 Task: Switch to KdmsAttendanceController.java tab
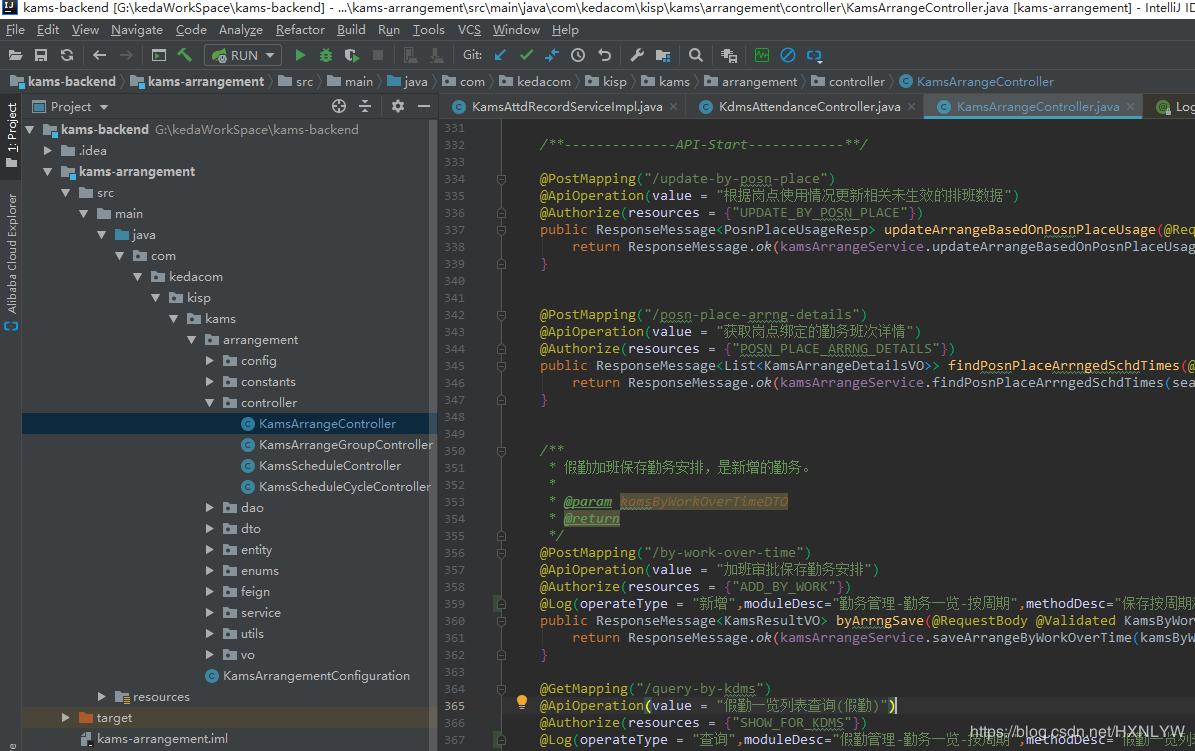click(x=809, y=106)
